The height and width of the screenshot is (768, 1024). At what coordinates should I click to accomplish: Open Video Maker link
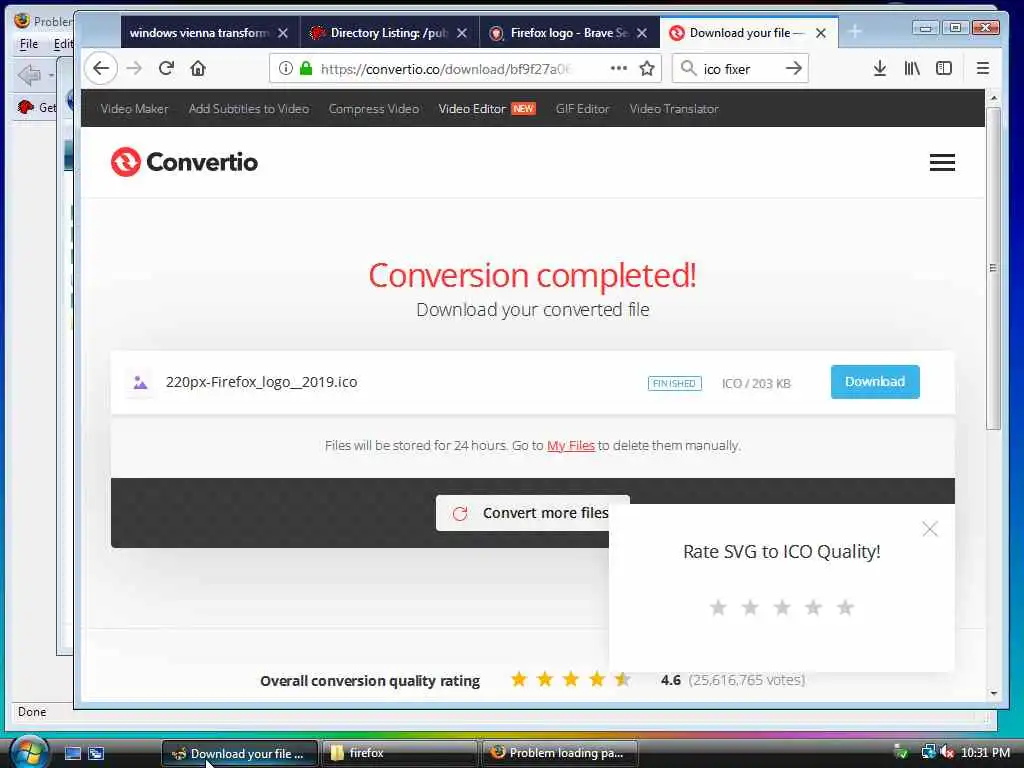tap(135, 108)
